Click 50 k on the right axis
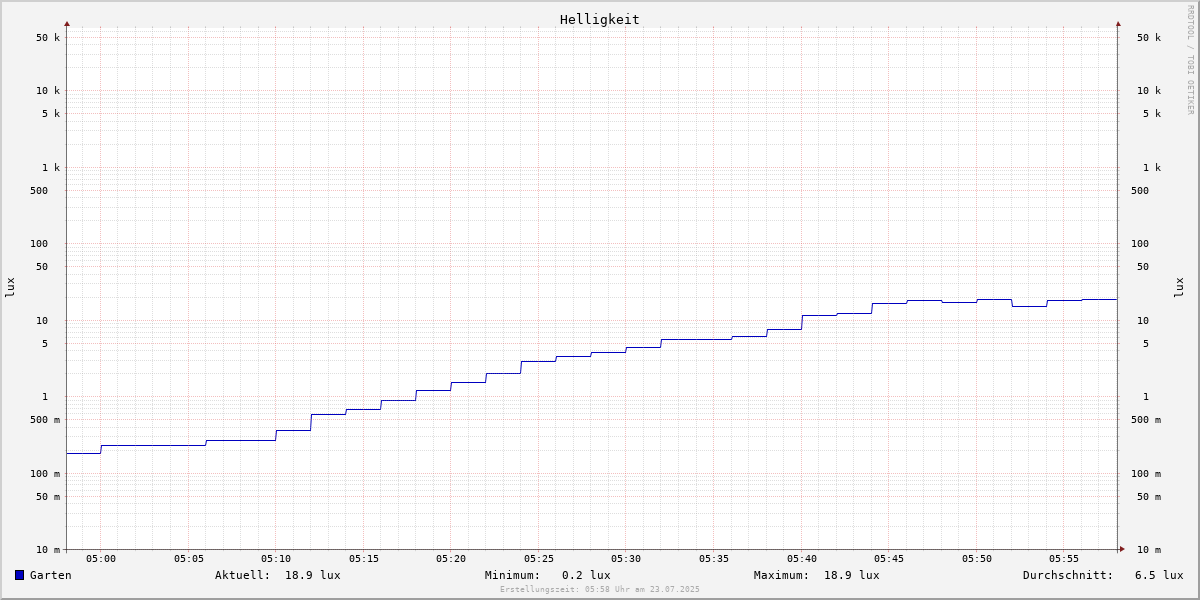1200x600 pixels. coord(1149,38)
